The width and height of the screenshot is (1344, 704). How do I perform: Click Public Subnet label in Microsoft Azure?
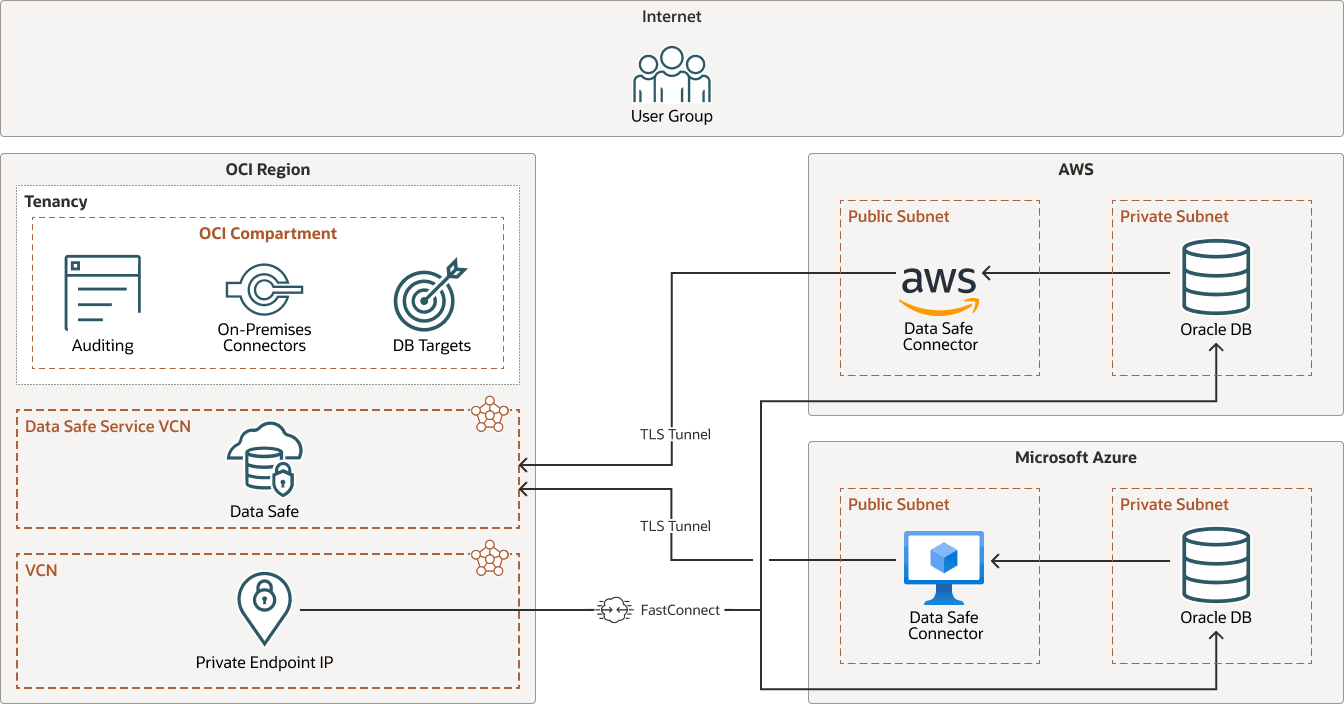pyautogui.click(x=899, y=504)
